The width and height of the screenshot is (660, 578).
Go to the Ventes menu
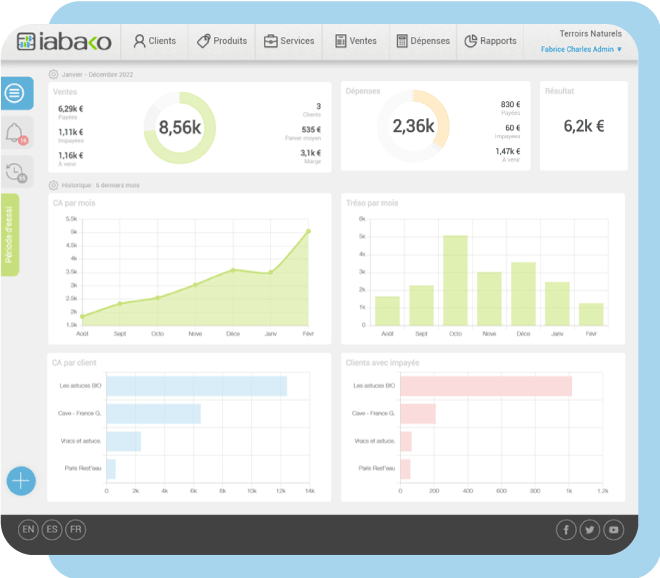pyautogui.click(x=355, y=42)
